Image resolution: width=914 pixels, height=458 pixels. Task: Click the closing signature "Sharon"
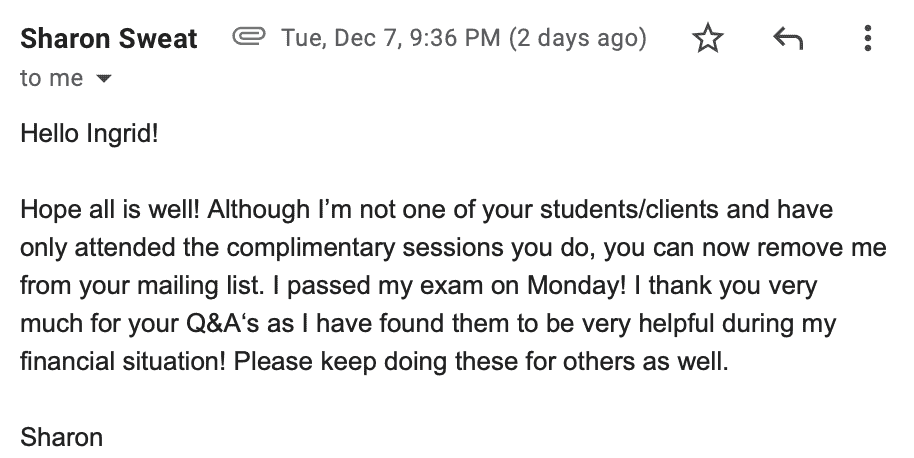[61, 437]
